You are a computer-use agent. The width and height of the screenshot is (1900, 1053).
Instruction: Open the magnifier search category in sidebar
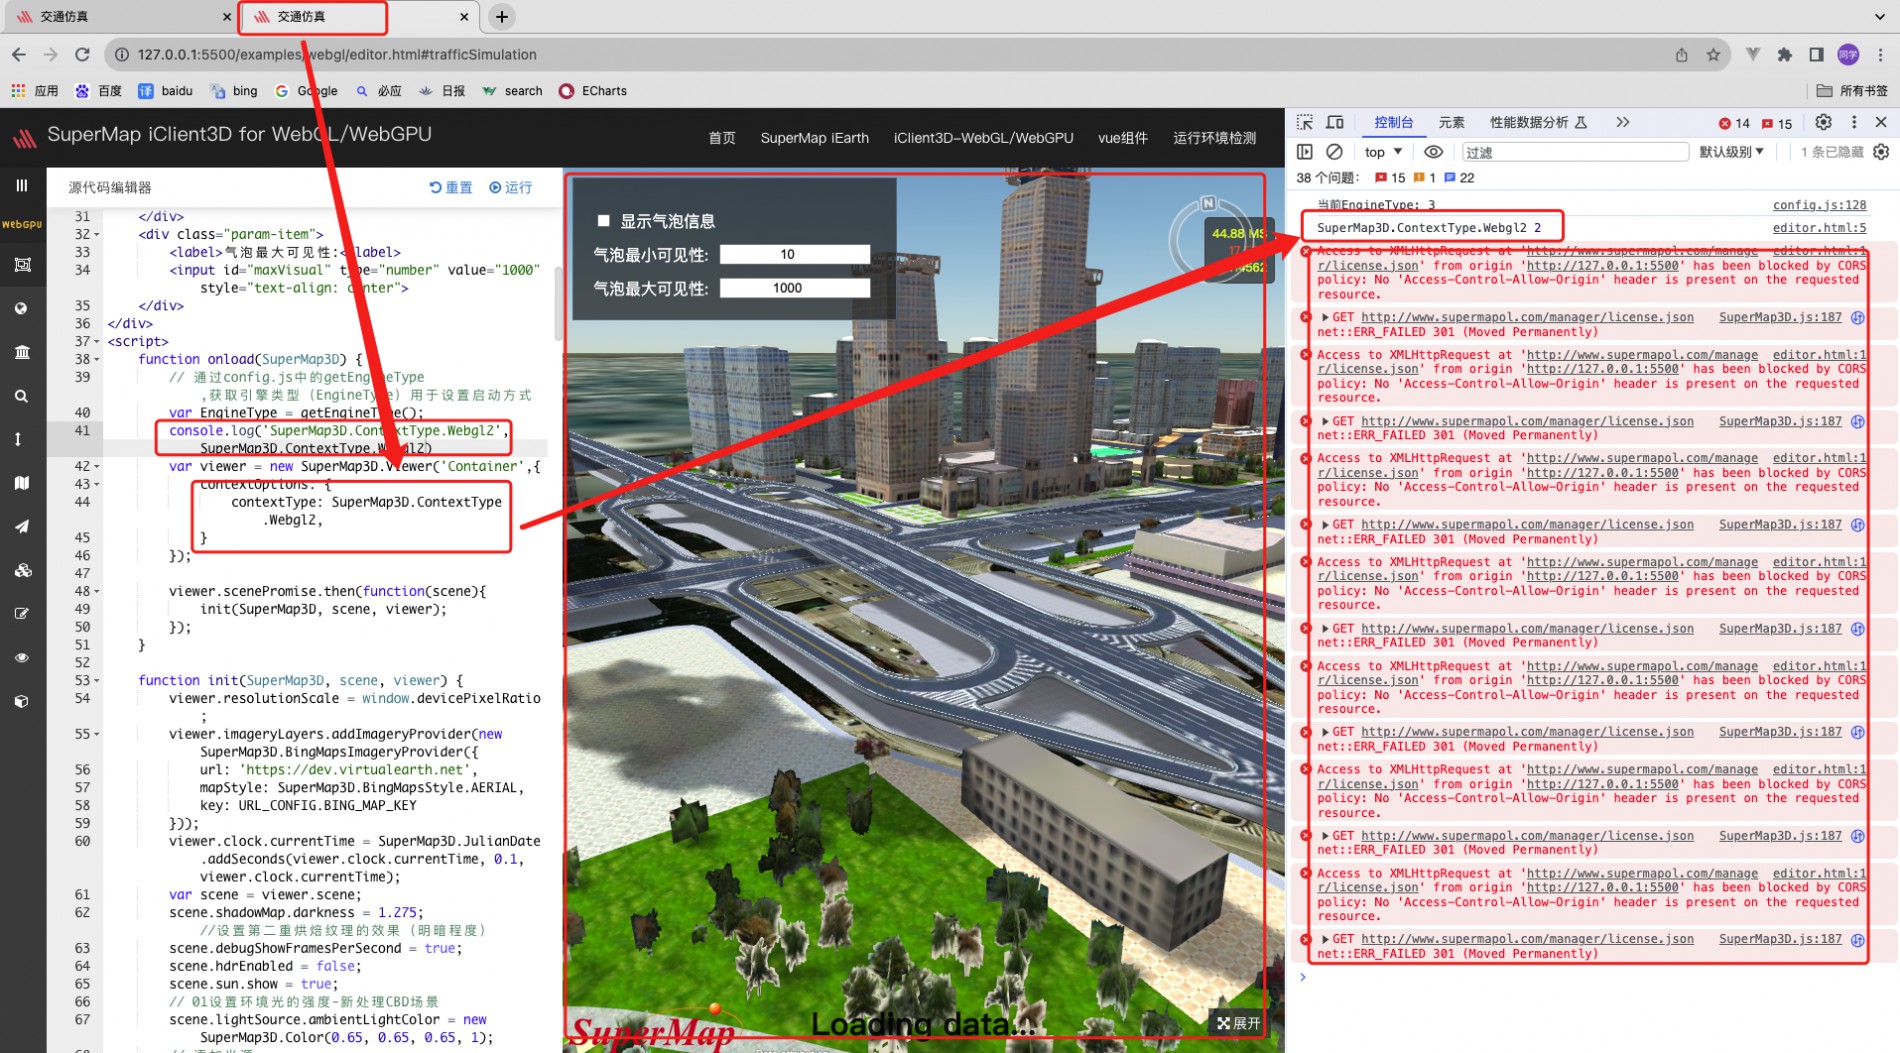[21, 396]
